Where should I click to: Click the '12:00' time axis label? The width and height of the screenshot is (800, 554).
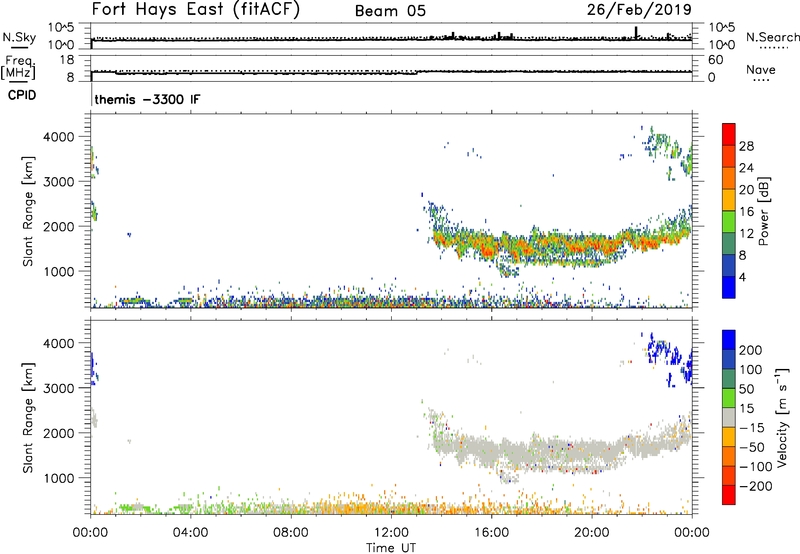[391, 533]
